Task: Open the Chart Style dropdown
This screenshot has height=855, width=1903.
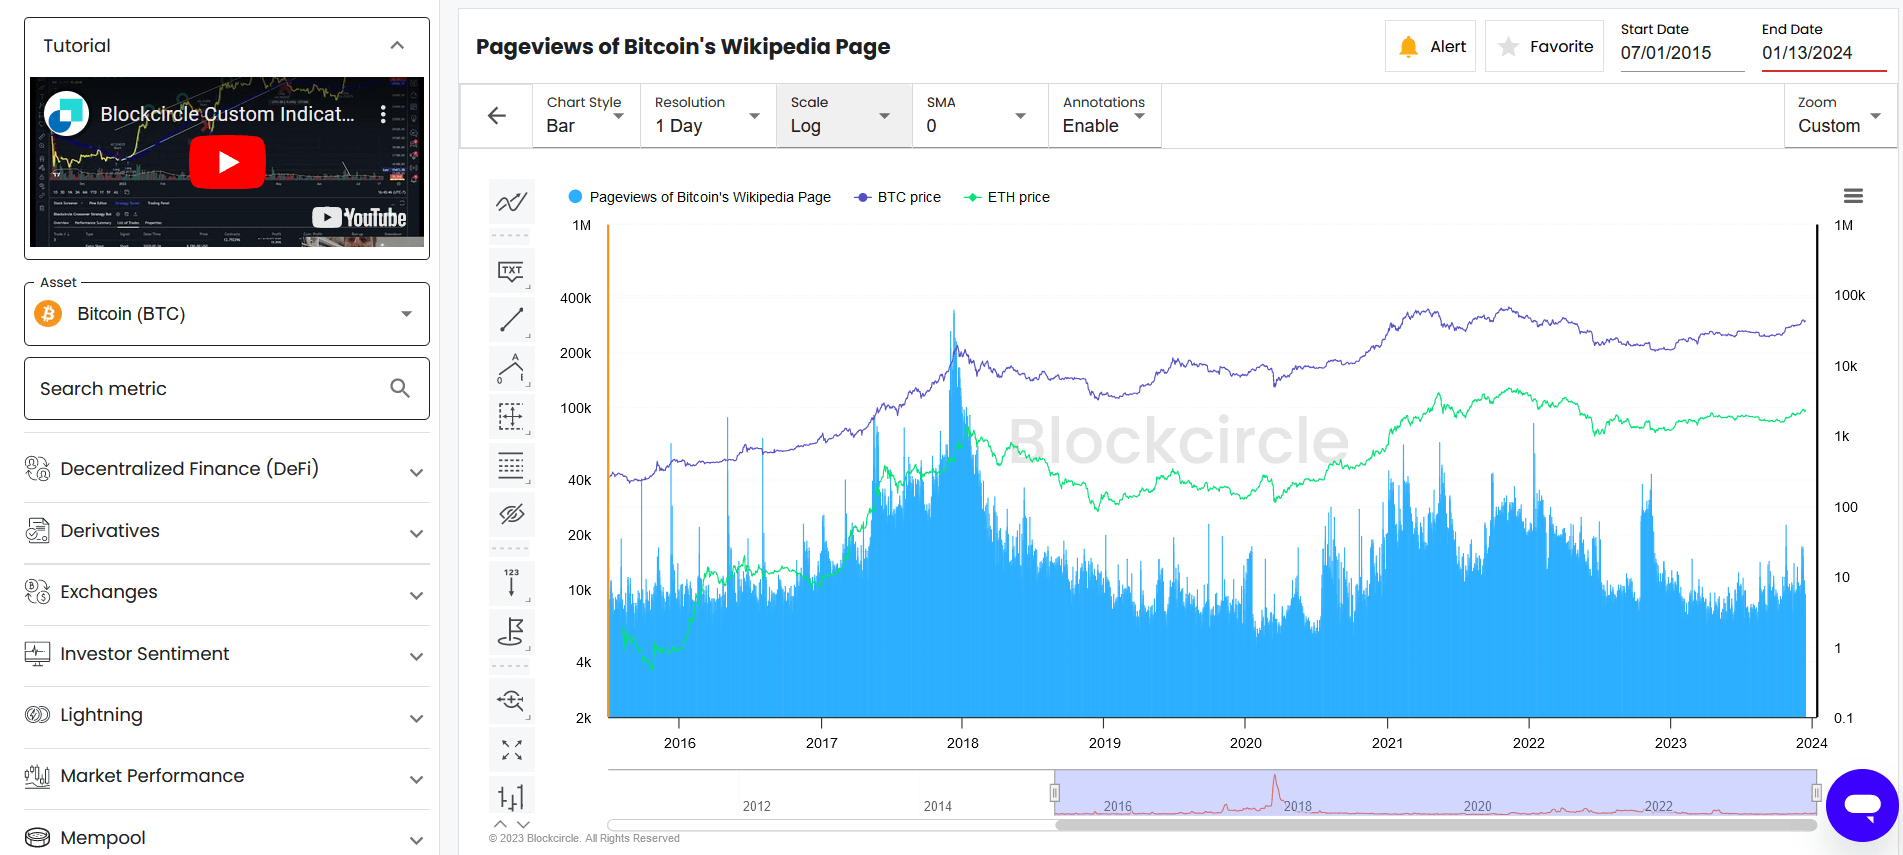Action: 585,116
